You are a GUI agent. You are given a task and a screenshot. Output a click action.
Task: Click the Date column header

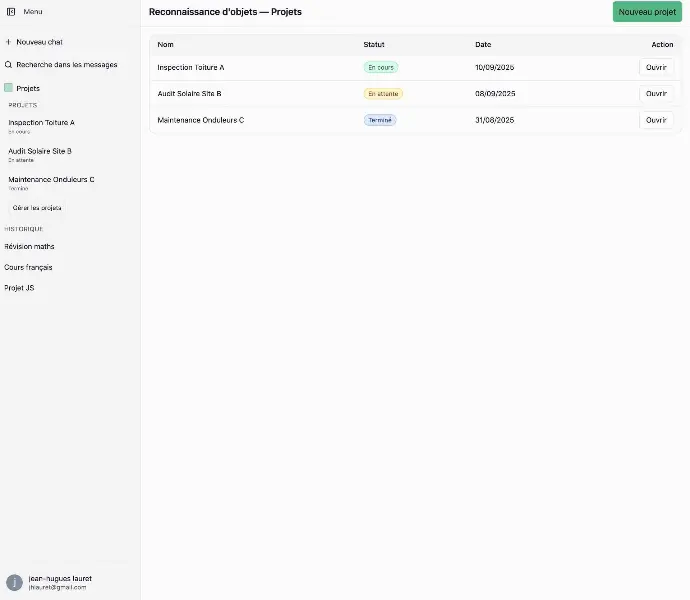point(483,44)
